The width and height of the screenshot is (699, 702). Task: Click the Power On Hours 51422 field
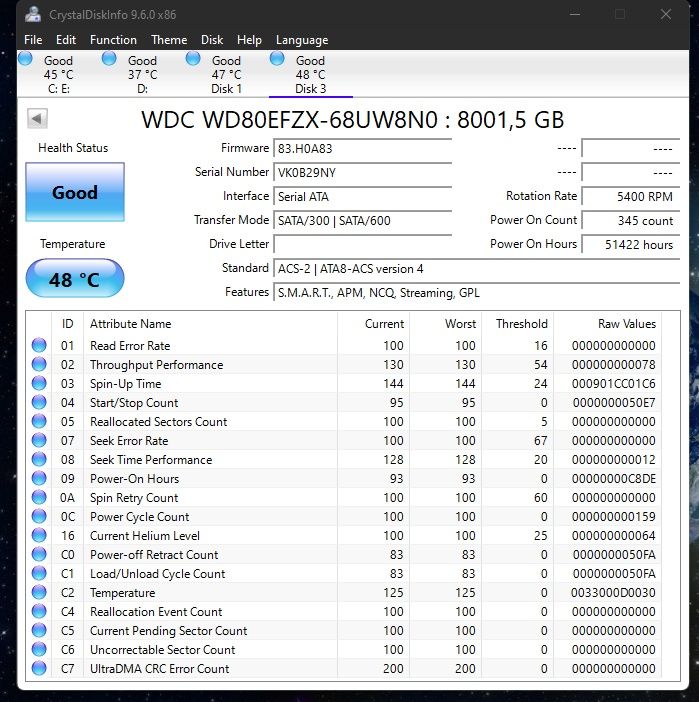(x=630, y=244)
